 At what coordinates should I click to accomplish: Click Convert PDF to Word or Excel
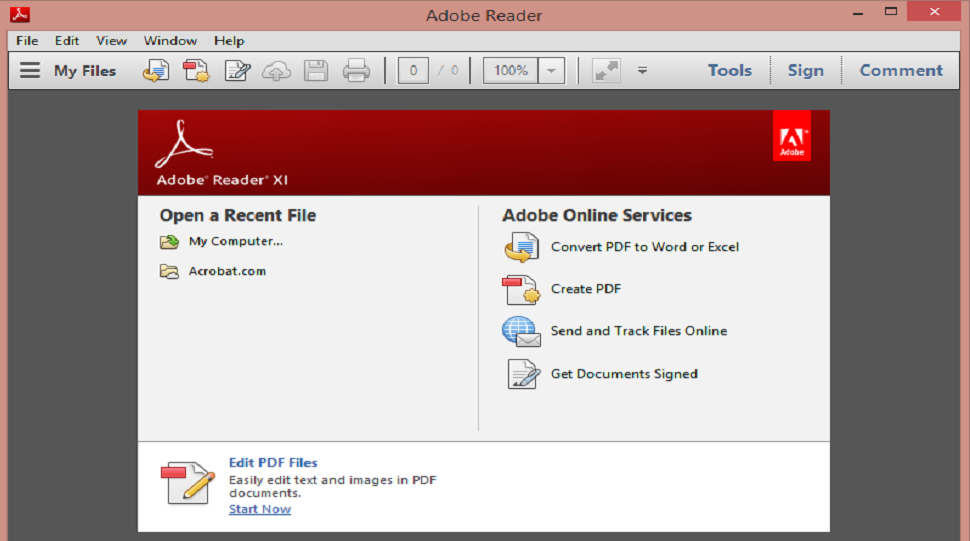coord(645,247)
